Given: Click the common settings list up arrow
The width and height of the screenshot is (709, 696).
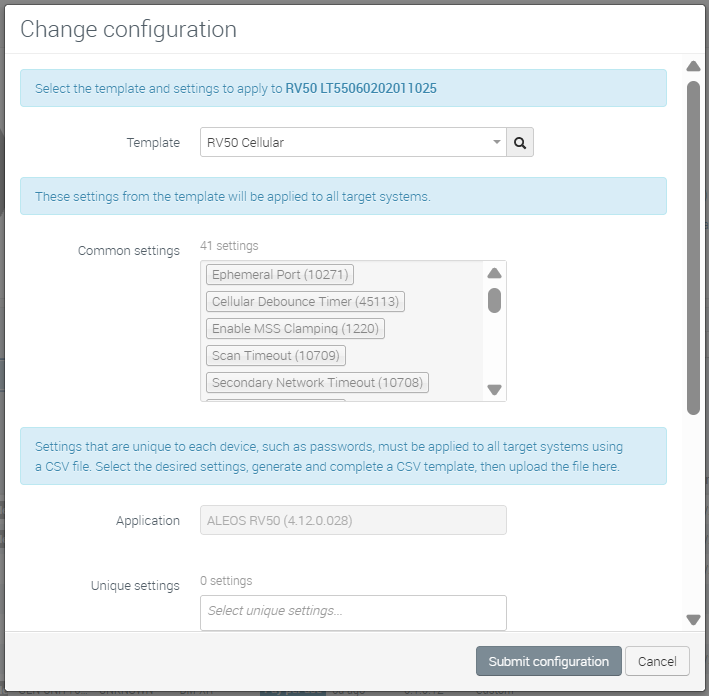Looking at the screenshot, I should 494,273.
